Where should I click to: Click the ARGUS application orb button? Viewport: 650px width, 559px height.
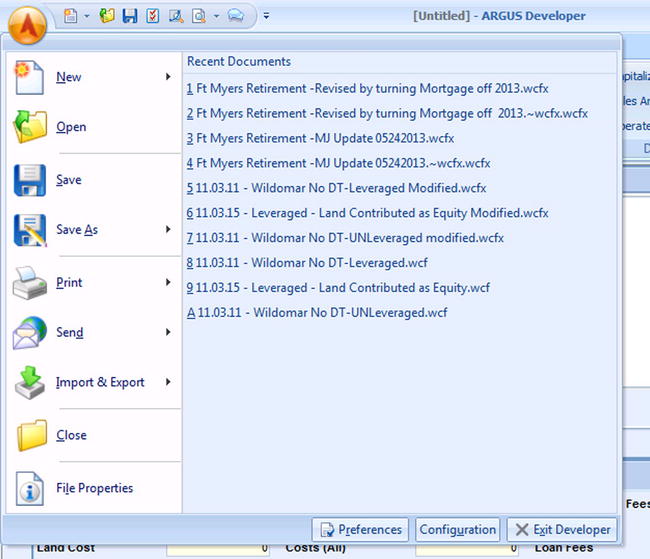pos(27,26)
